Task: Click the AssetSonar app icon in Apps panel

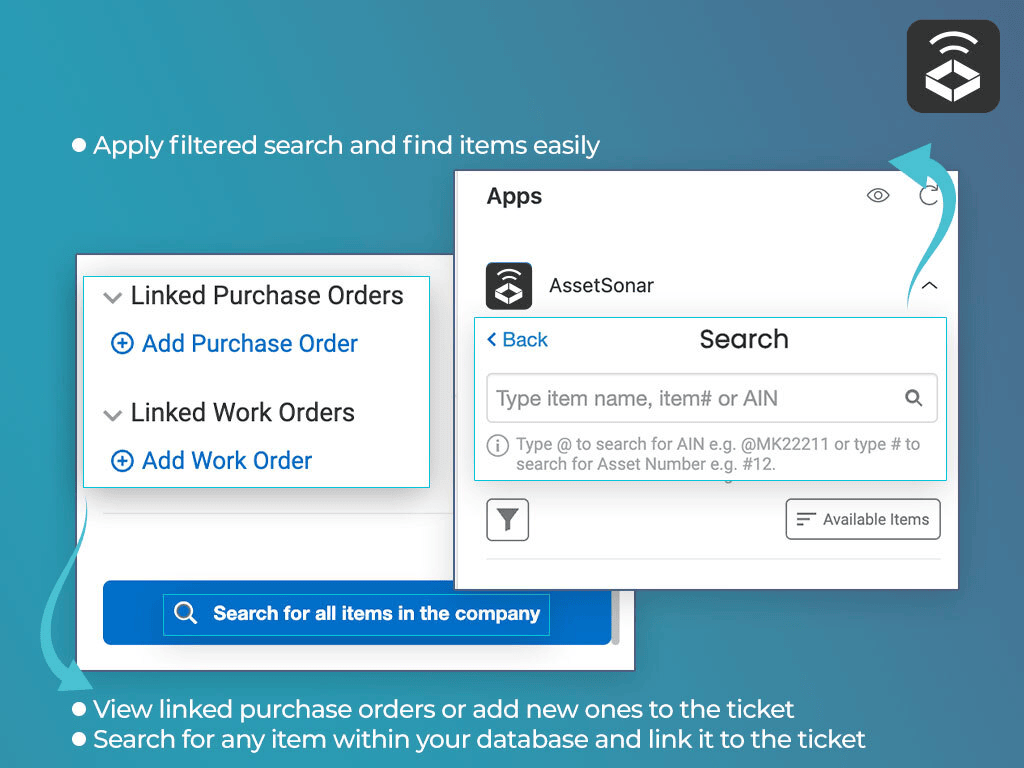Action: [x=508, y=286]
